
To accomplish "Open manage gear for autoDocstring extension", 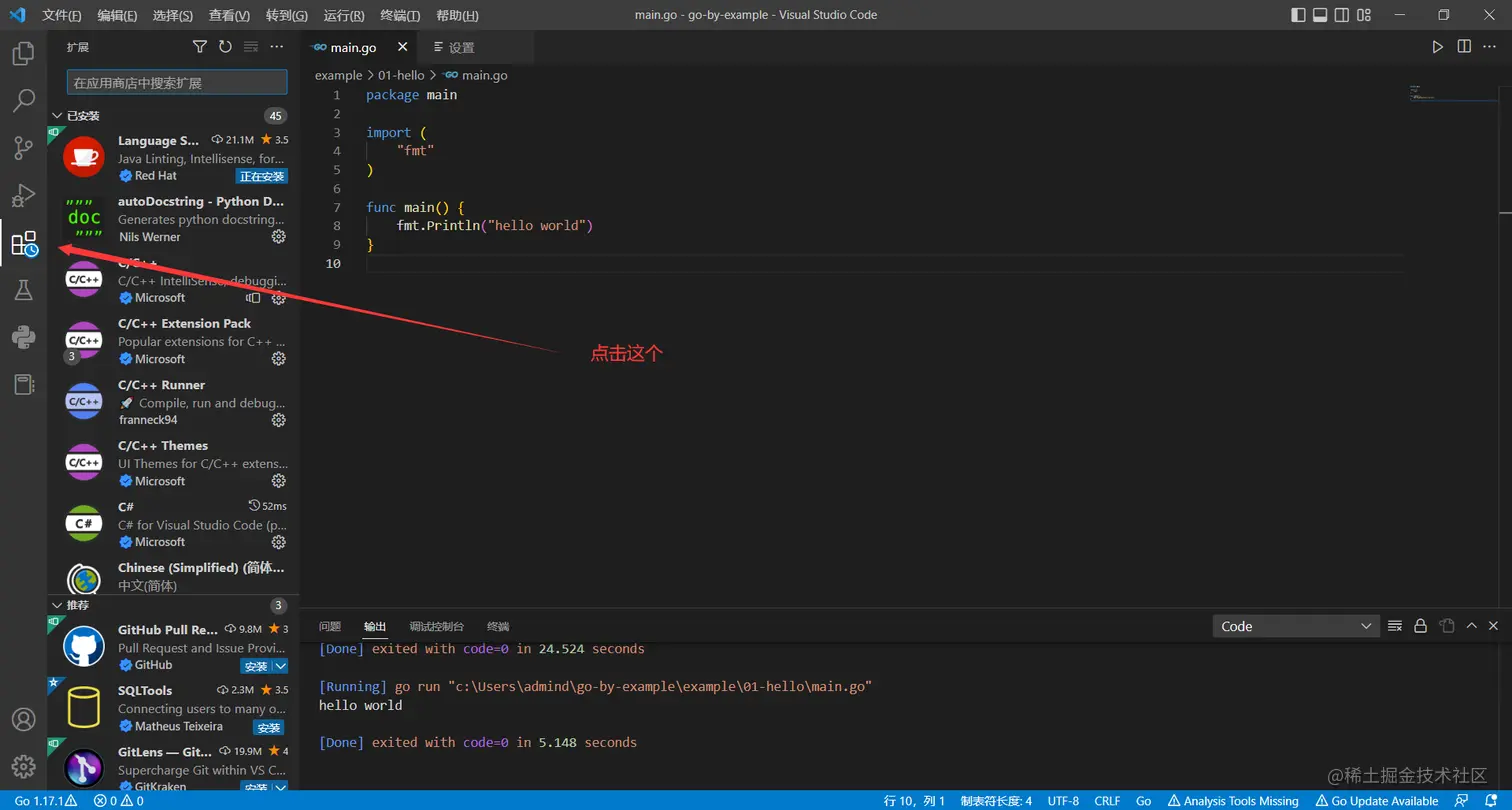I will tap(279, 237).
